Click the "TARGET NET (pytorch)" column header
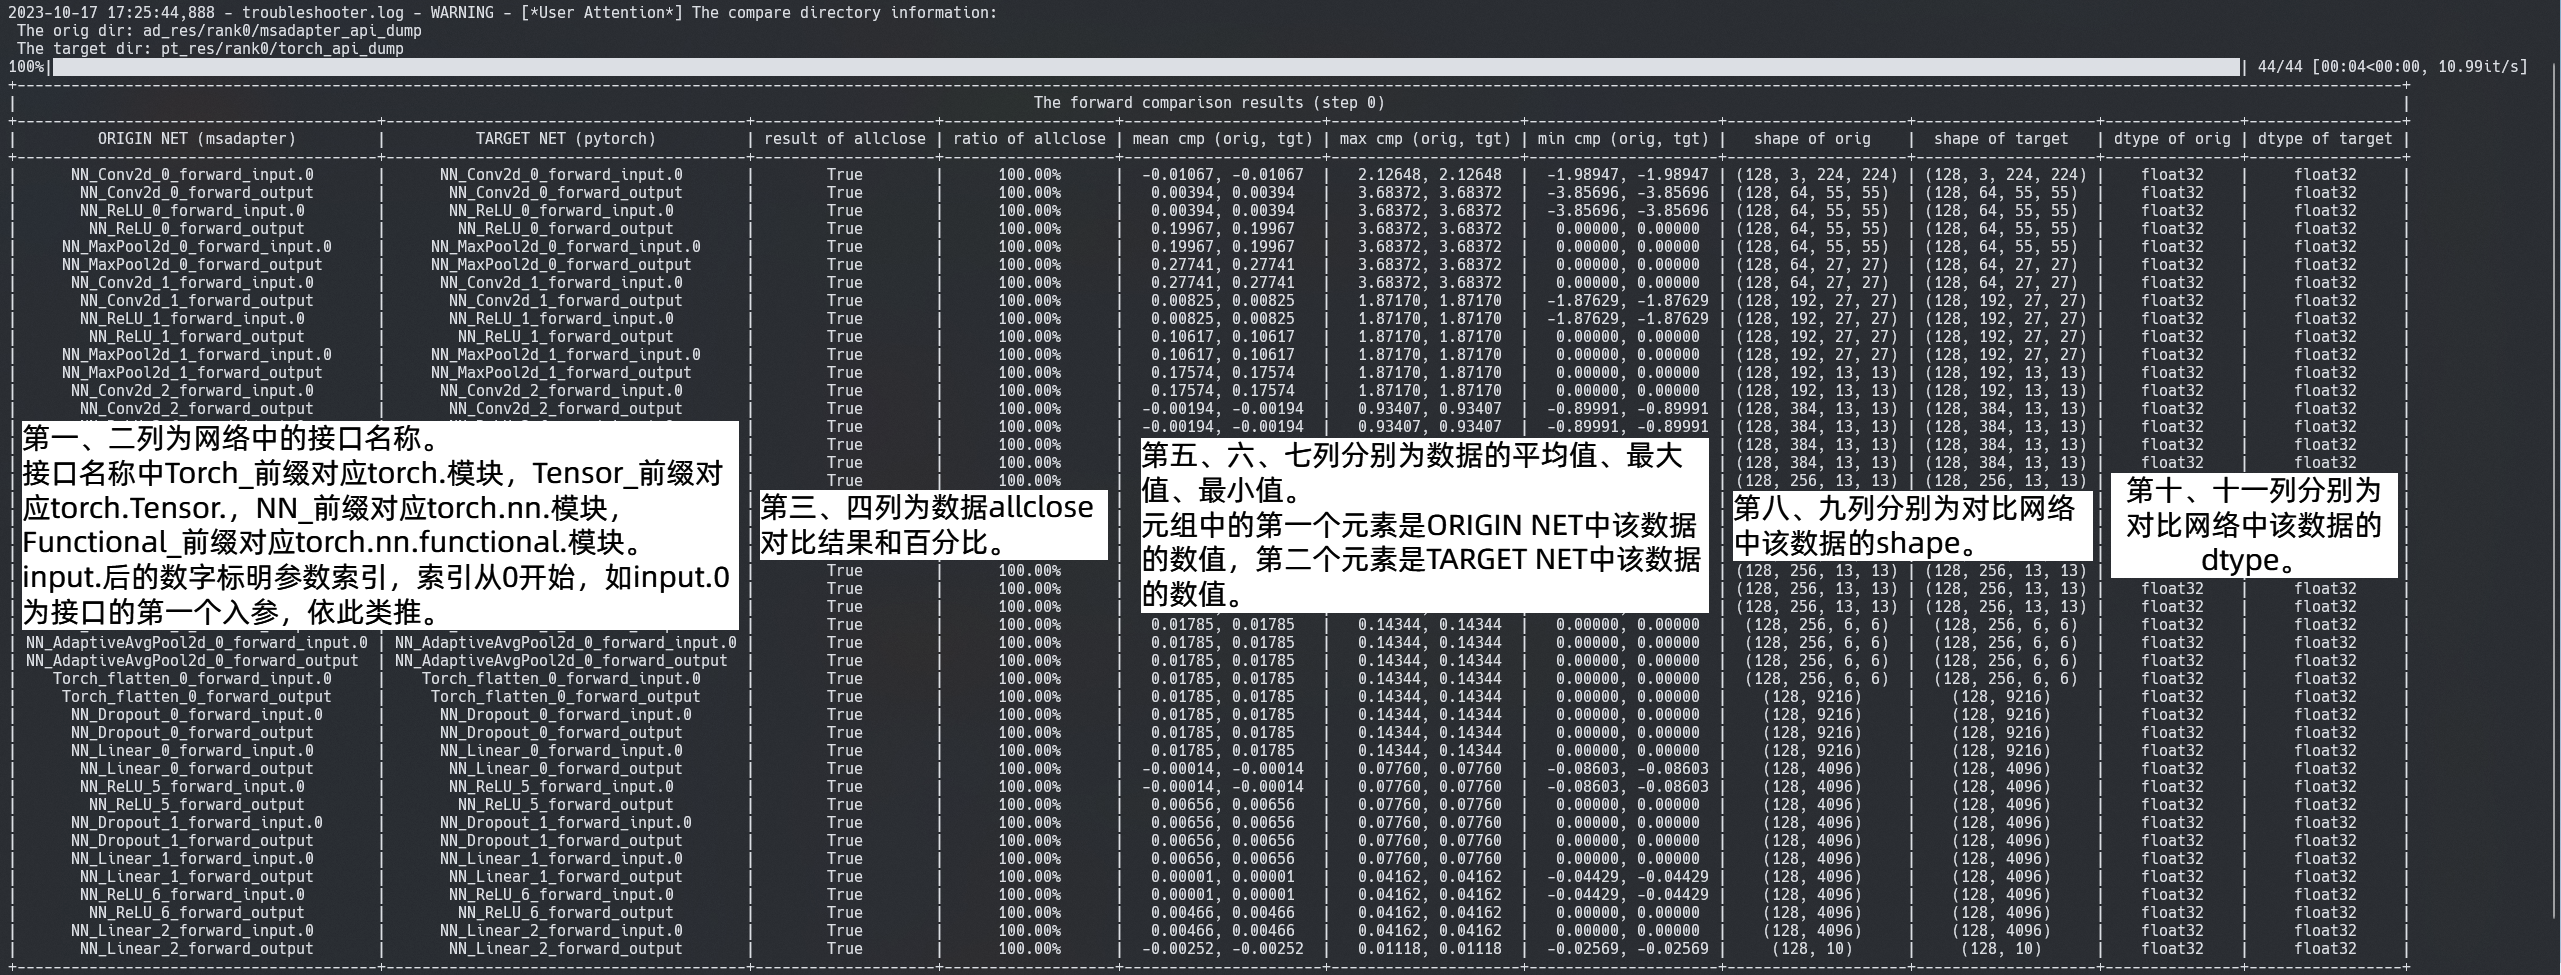Screen dimensions: 2561x975 (x=566, y=139)
